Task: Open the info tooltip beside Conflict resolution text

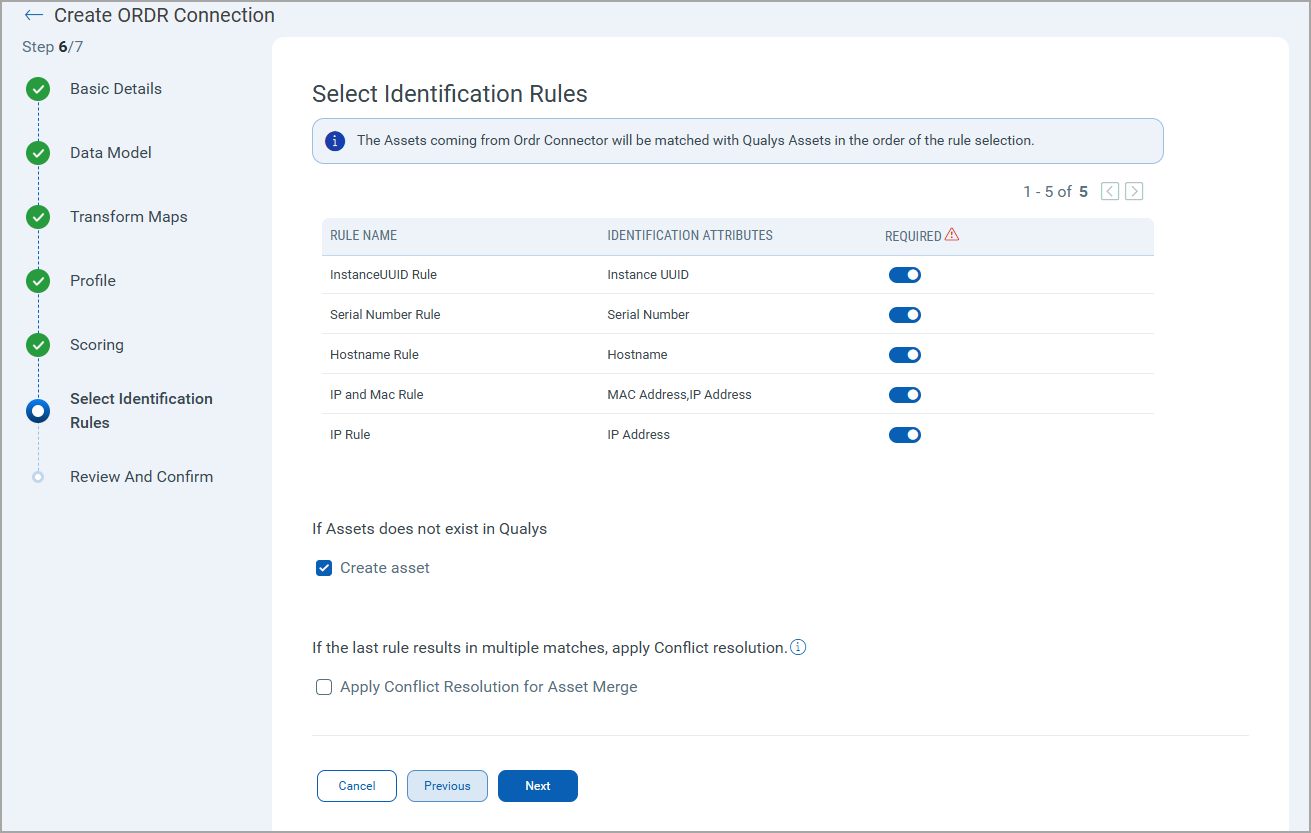Action: (798, 647)
